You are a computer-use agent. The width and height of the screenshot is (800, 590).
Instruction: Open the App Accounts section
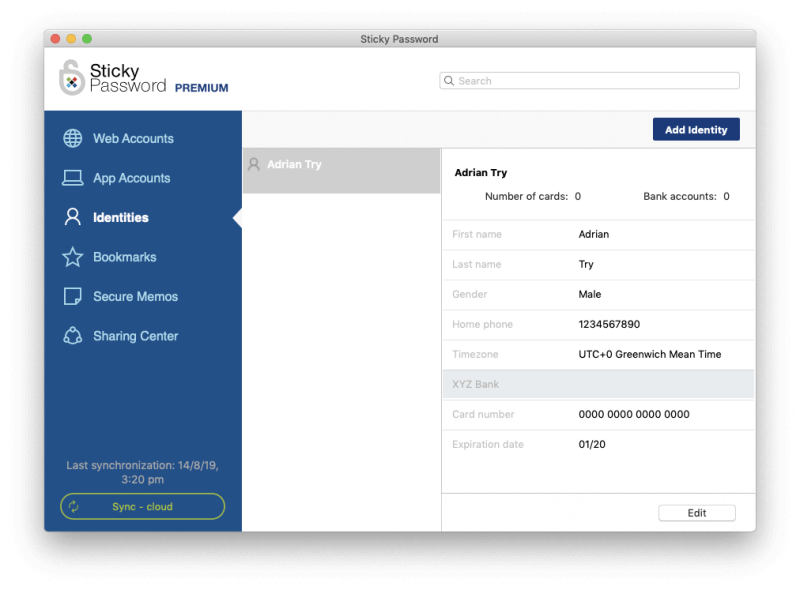132,178
